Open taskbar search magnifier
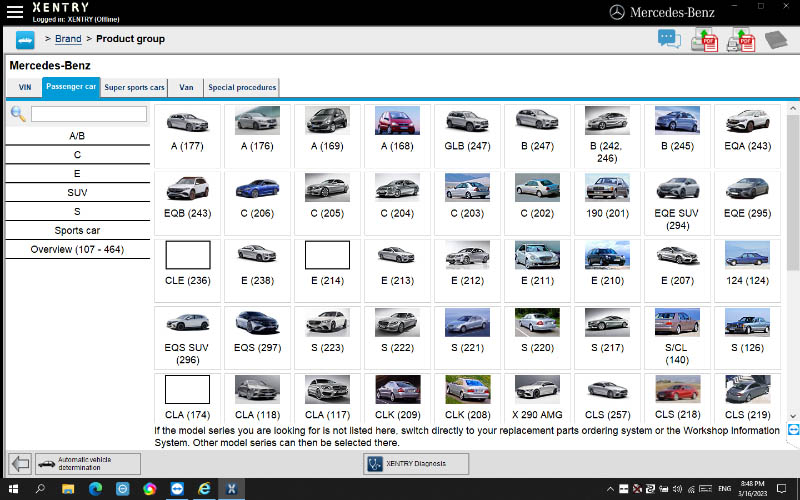 tap(40, 489)
